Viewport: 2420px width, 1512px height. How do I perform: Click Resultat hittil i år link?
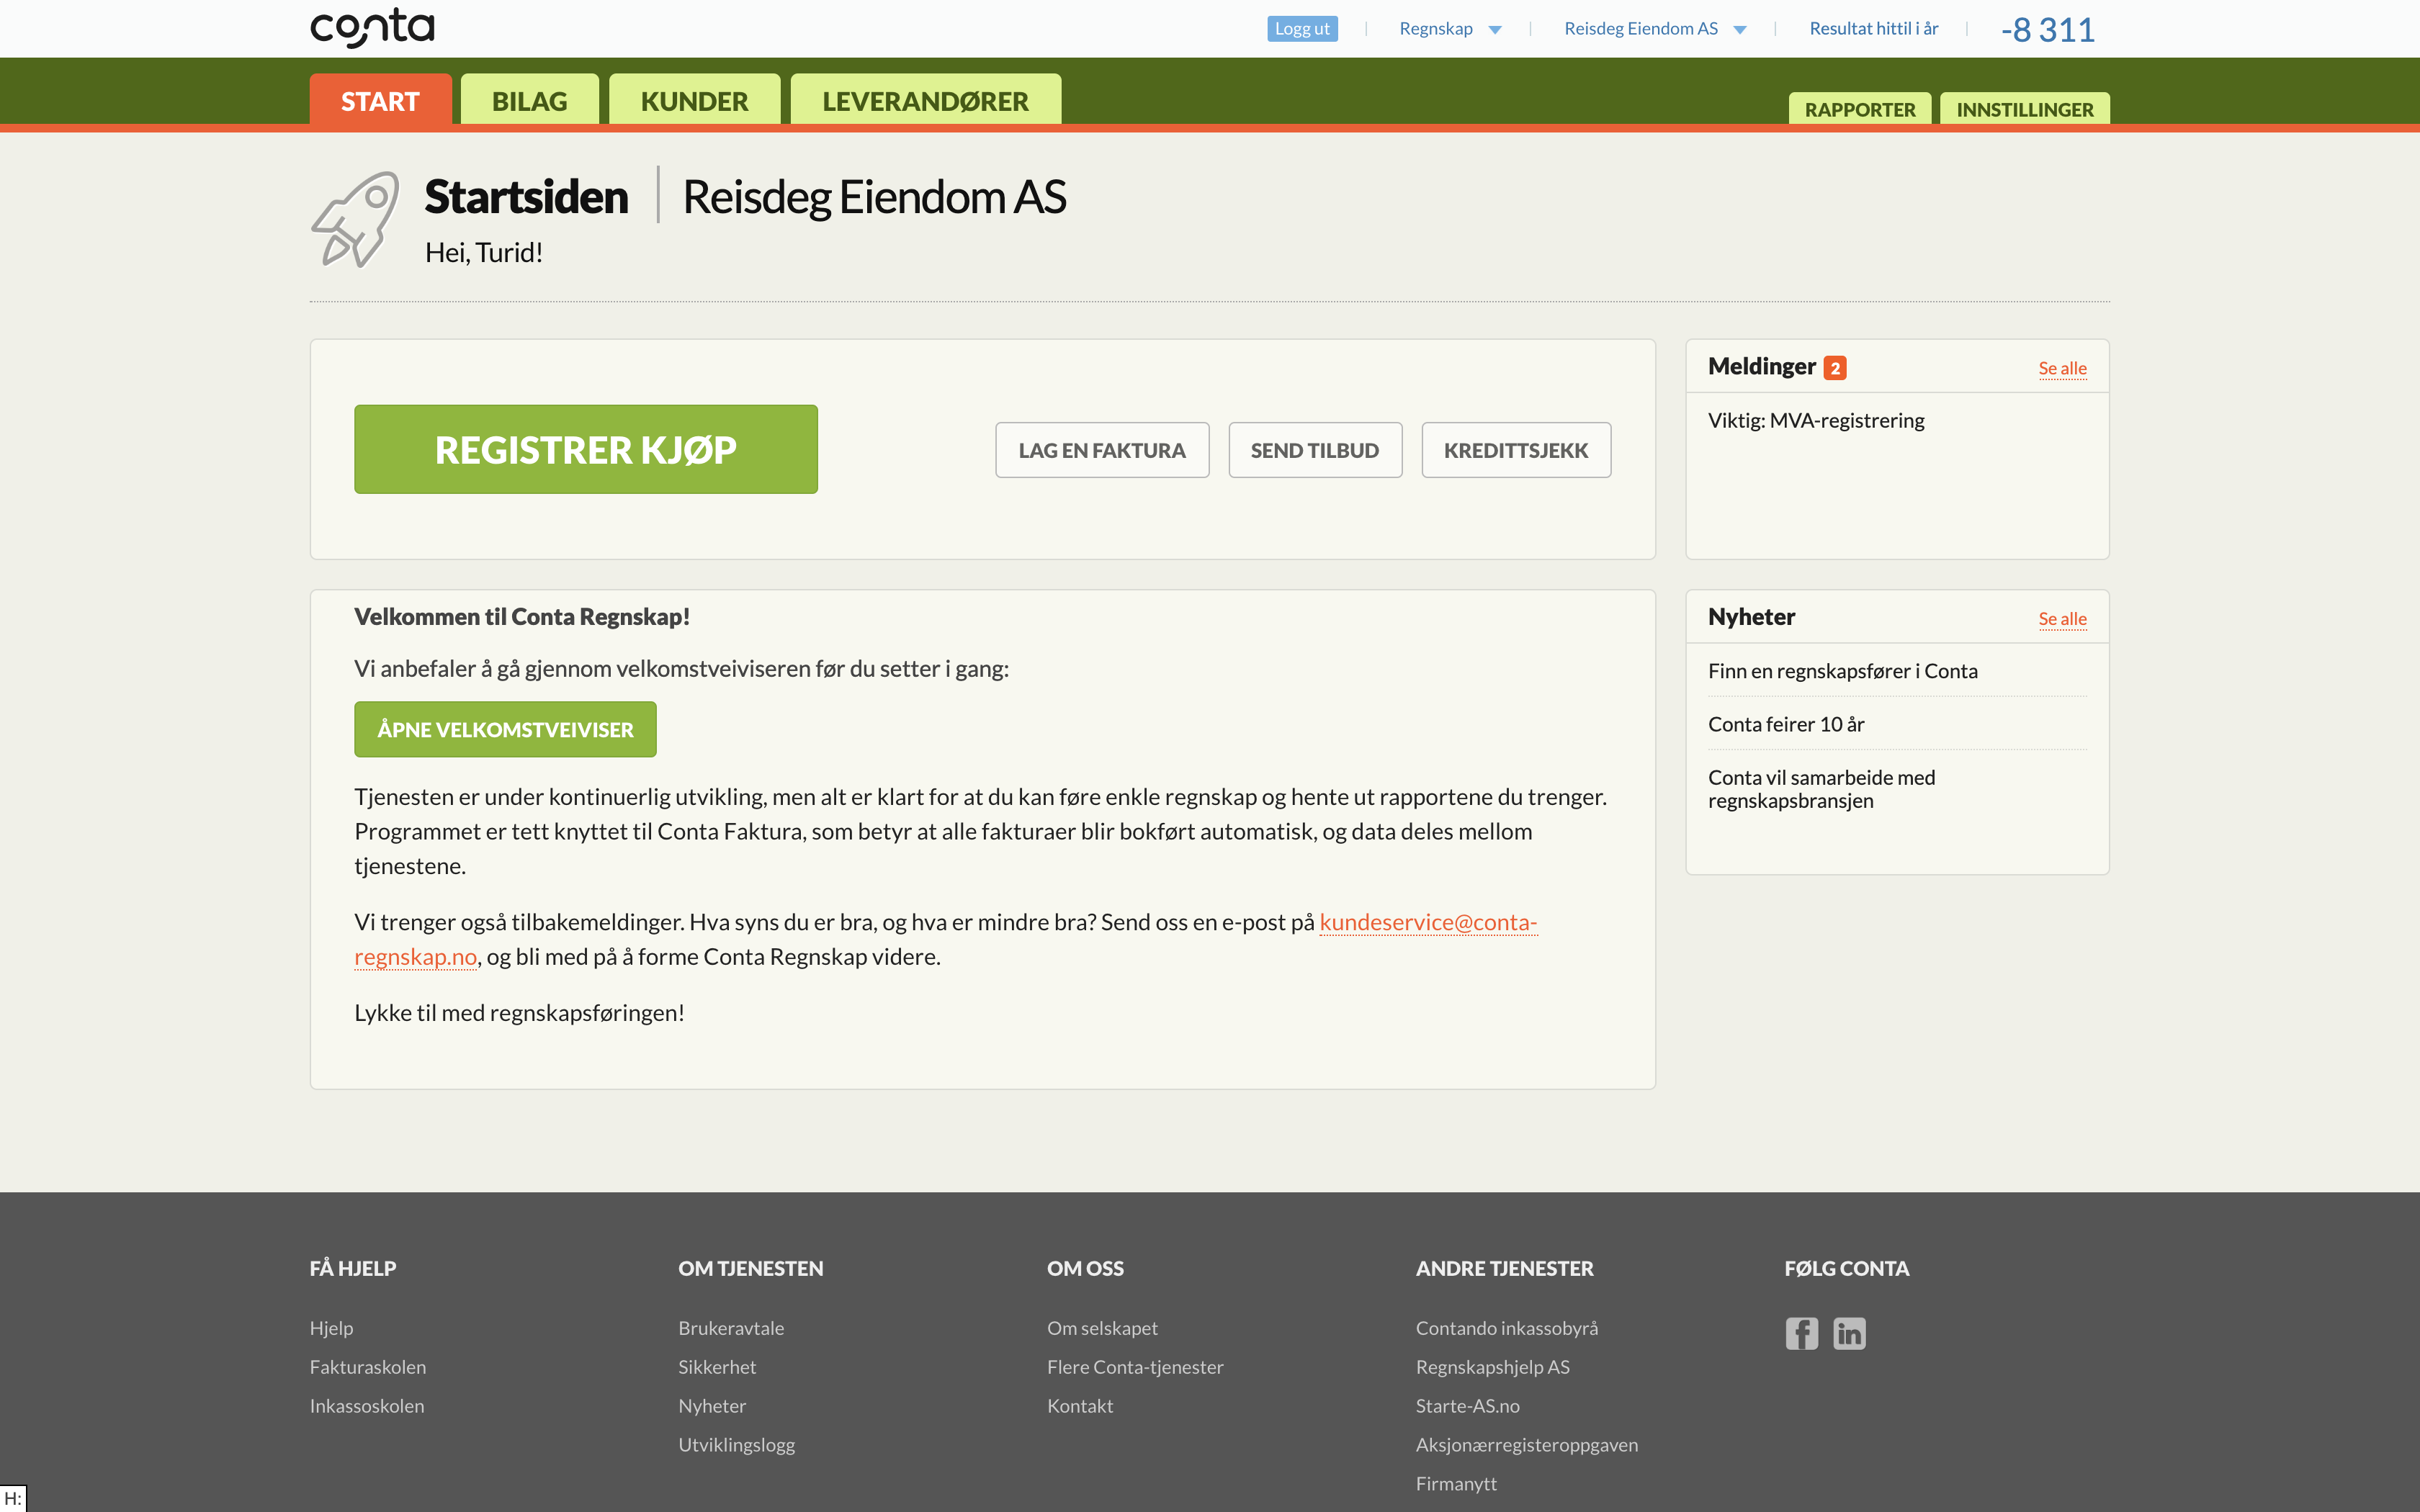(x=1873, y=29)
